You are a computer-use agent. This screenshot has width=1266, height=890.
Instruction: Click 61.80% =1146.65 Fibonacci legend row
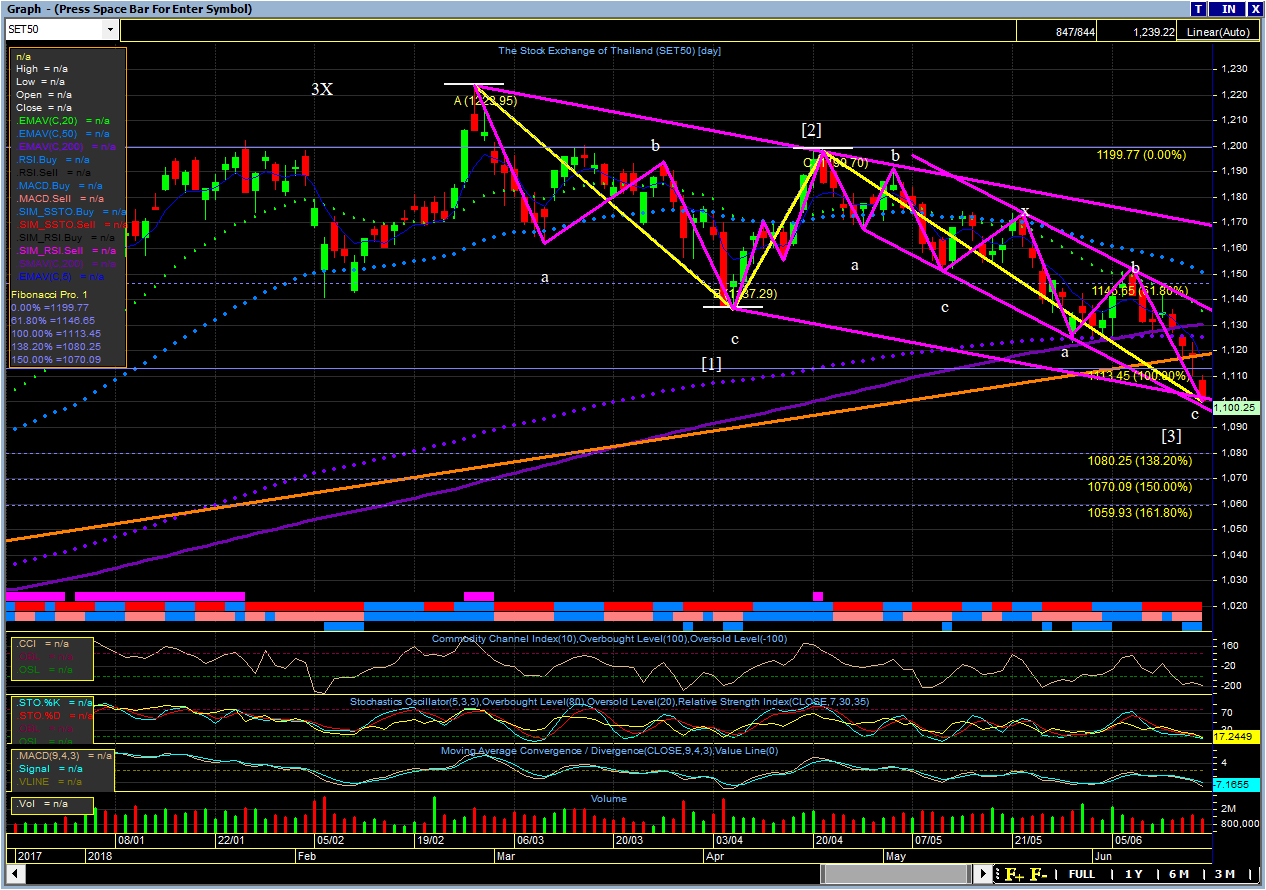(x=53, y=319)
